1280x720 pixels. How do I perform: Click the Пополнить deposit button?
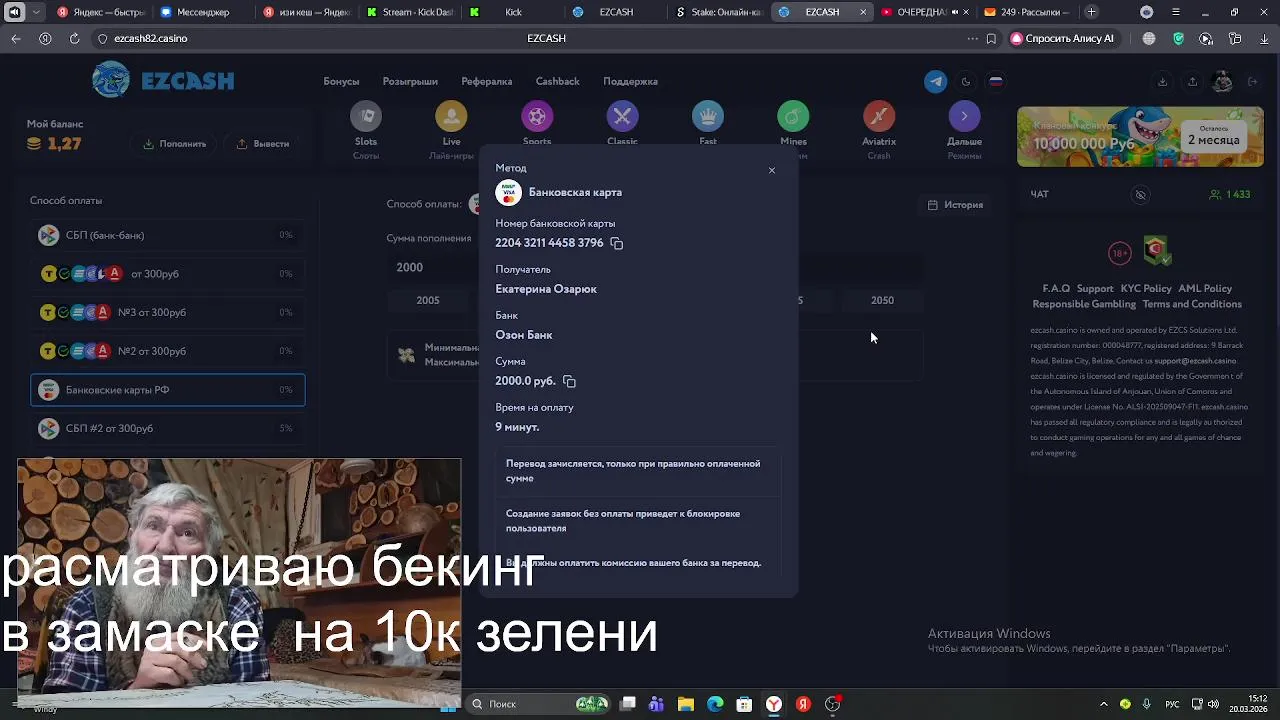pyautogui.click(x=174, y=144)
